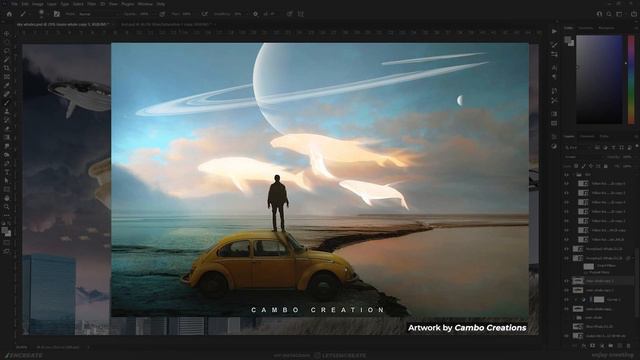Select the Eyedropper tool
The width and height of the screenshot is (640, 360).
[7, 85]
